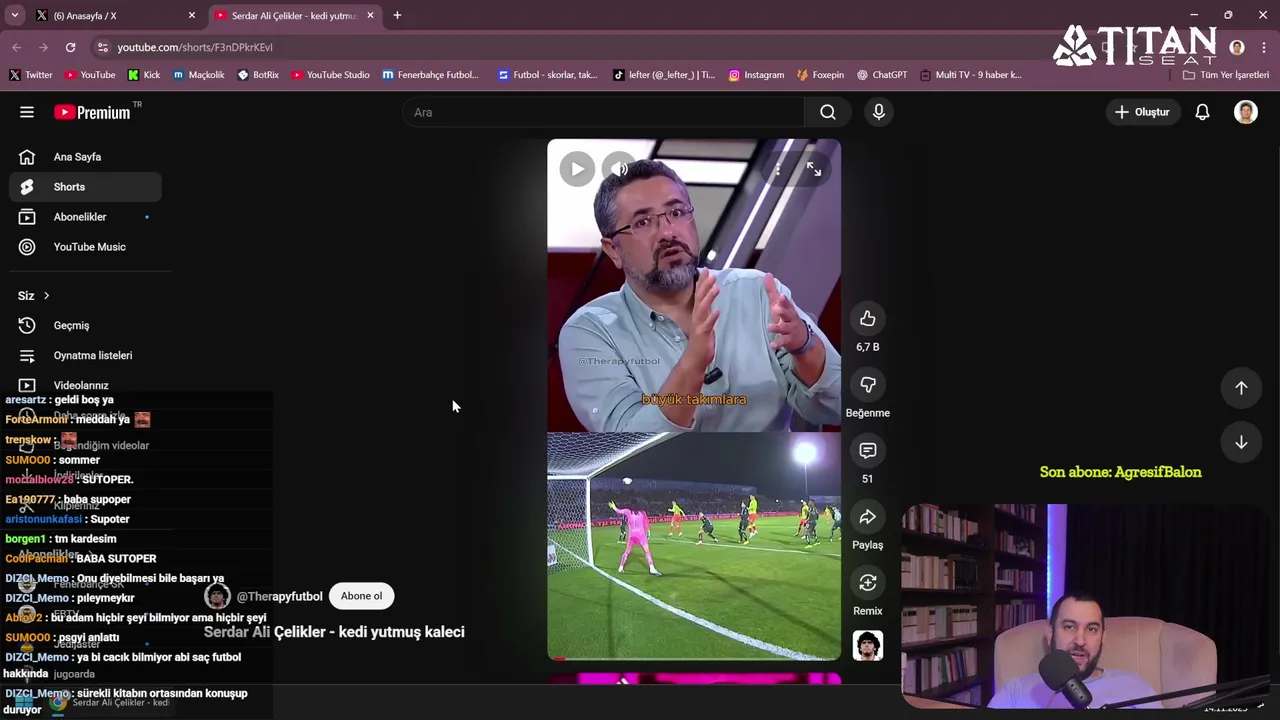Open the Fenerbahçe Futbol bookmark
The height and width of the screenshot is (720, 1280).
431,75
